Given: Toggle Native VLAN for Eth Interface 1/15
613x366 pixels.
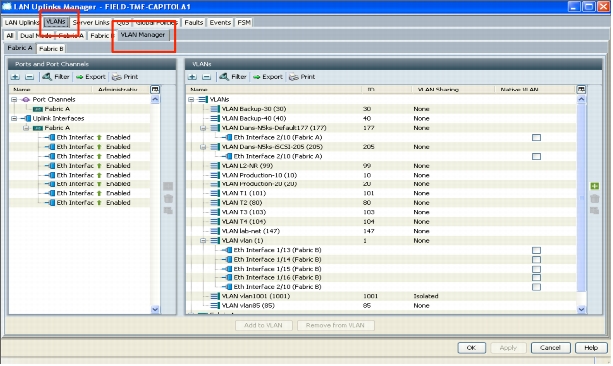Looking at the screenshot, I should point(536,269).
